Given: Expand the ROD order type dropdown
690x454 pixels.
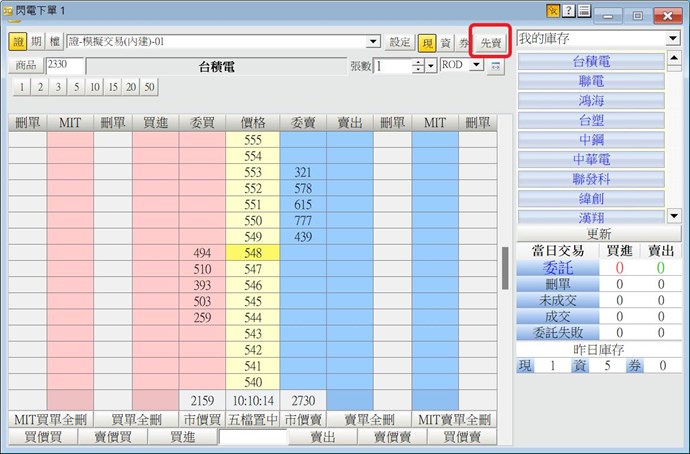Looking at the screenshot, I should click(476, 65).
